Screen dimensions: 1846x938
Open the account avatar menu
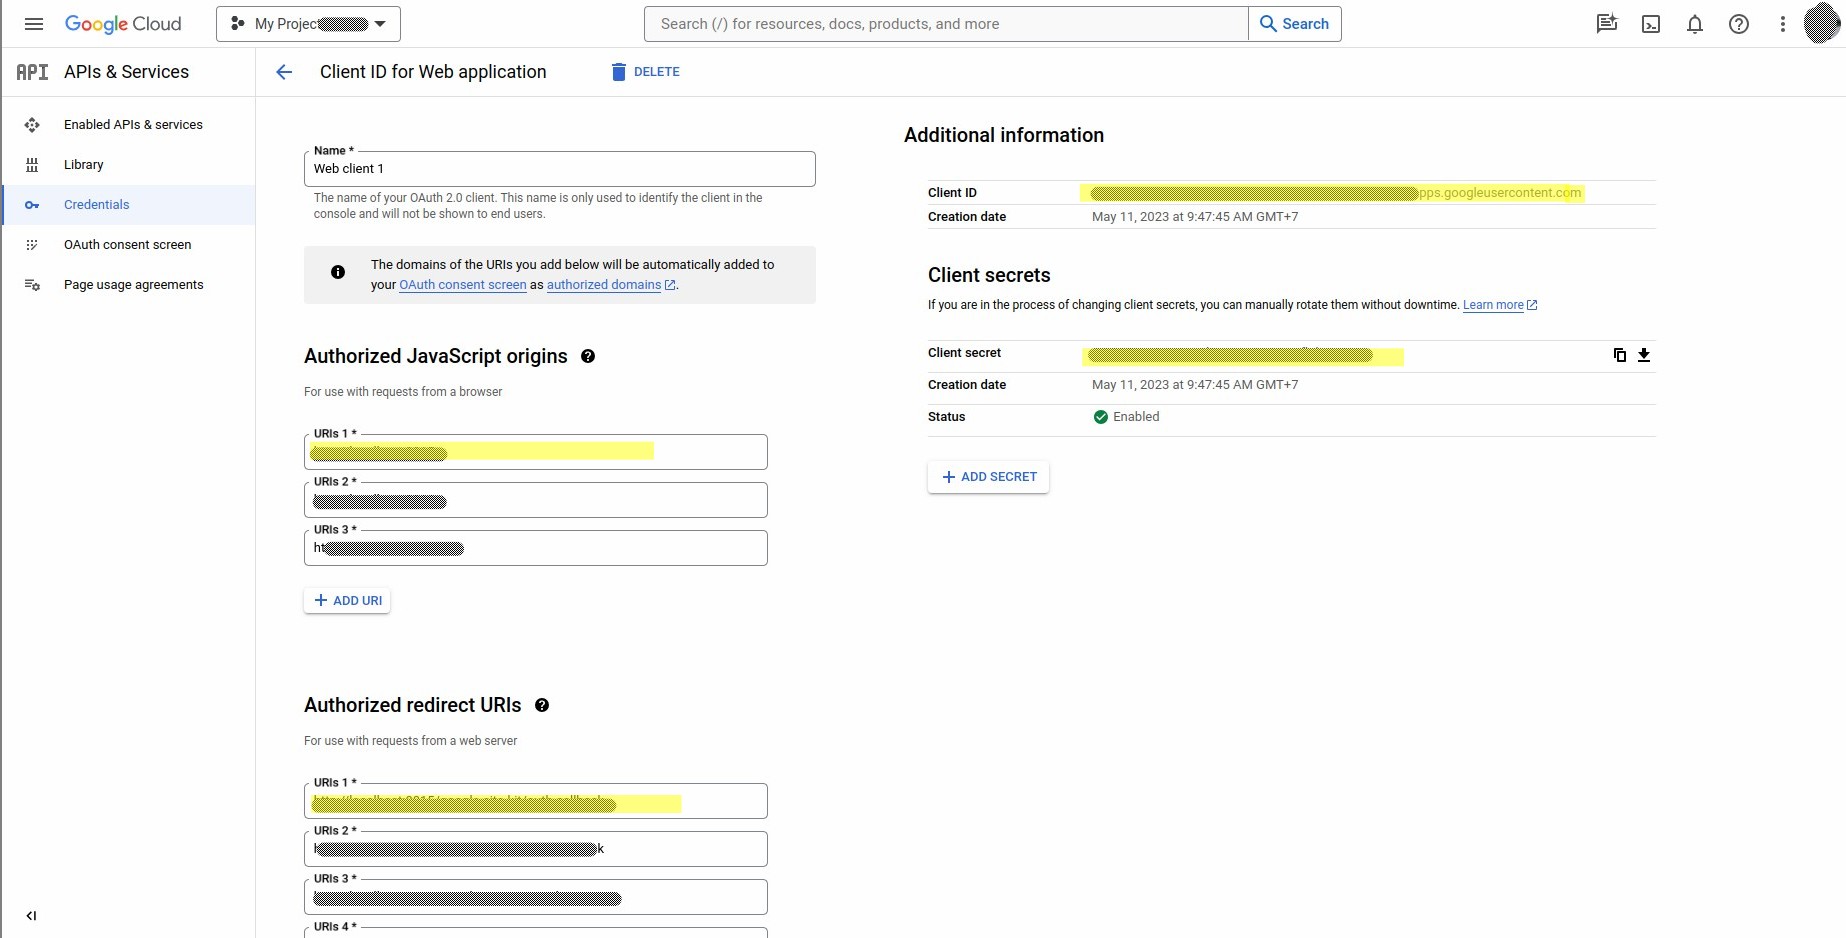1820,23
